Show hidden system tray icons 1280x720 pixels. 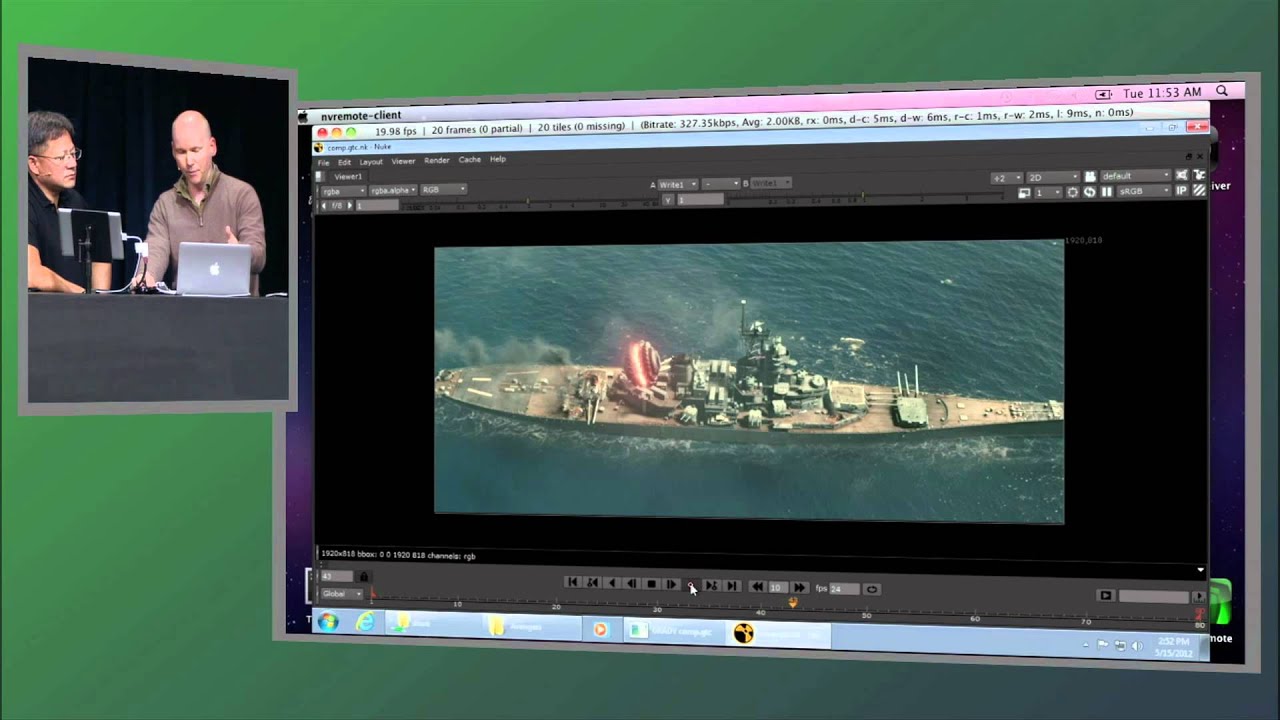pos(1086,645)
